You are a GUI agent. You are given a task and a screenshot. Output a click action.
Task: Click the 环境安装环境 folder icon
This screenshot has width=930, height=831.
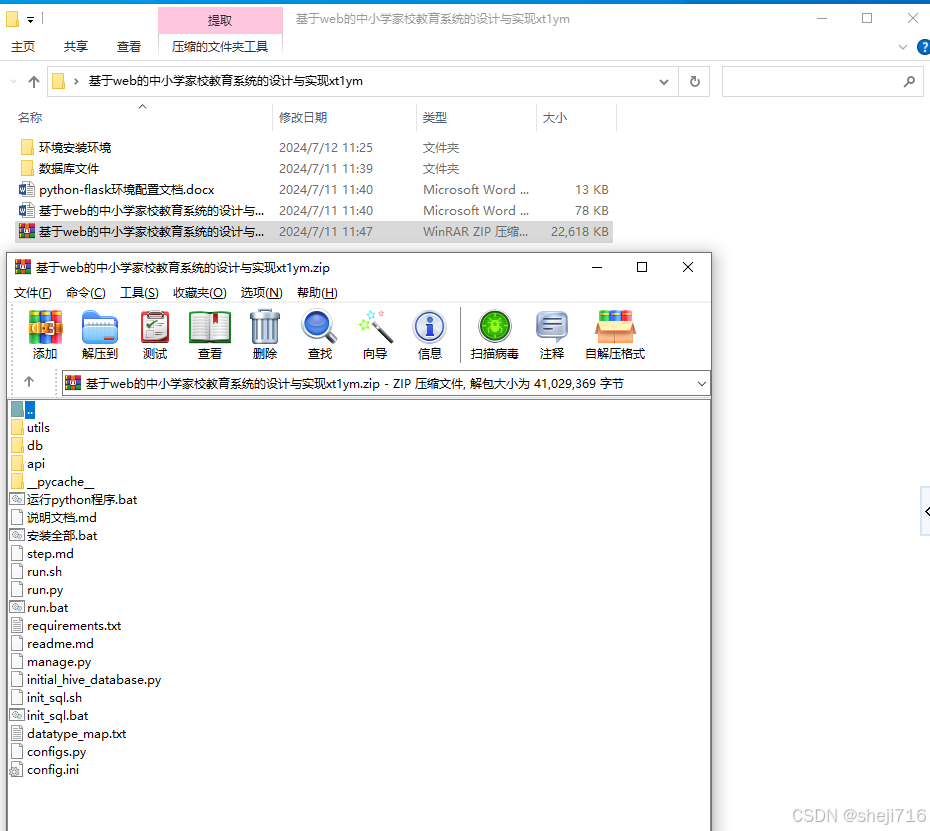click(x=27, y=147)
